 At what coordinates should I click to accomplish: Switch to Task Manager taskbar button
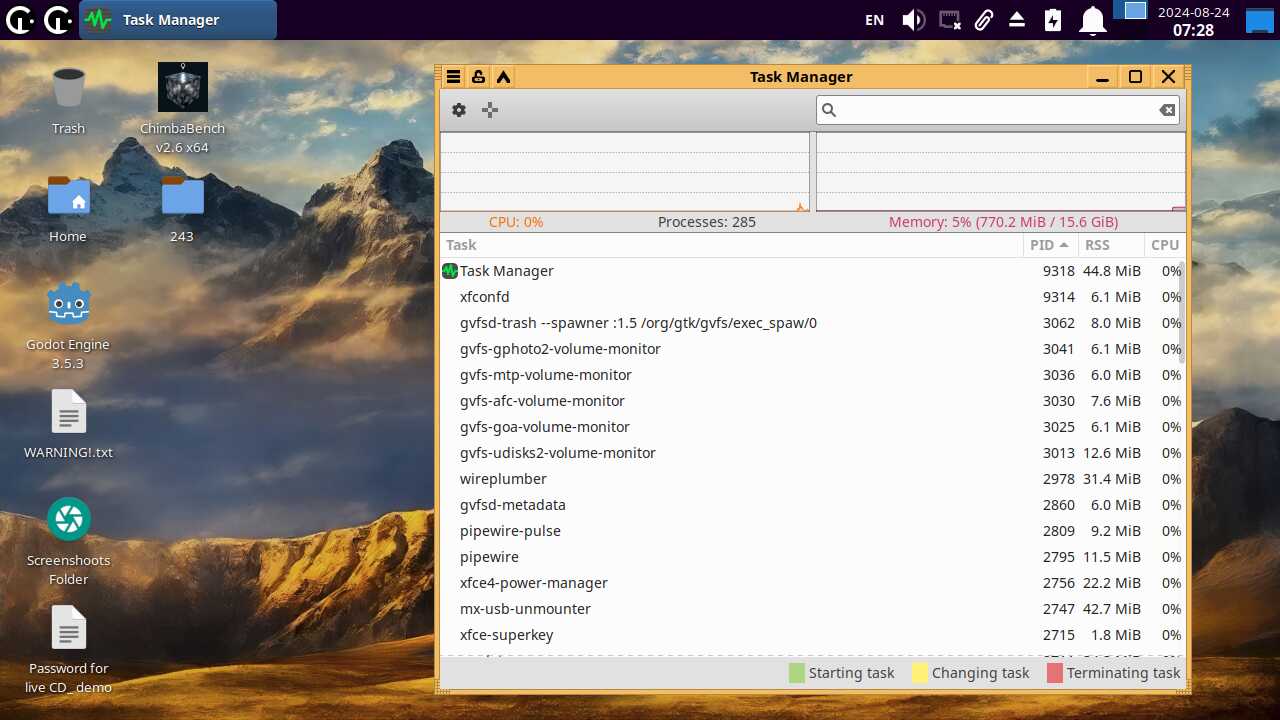[x=178, y=20]
